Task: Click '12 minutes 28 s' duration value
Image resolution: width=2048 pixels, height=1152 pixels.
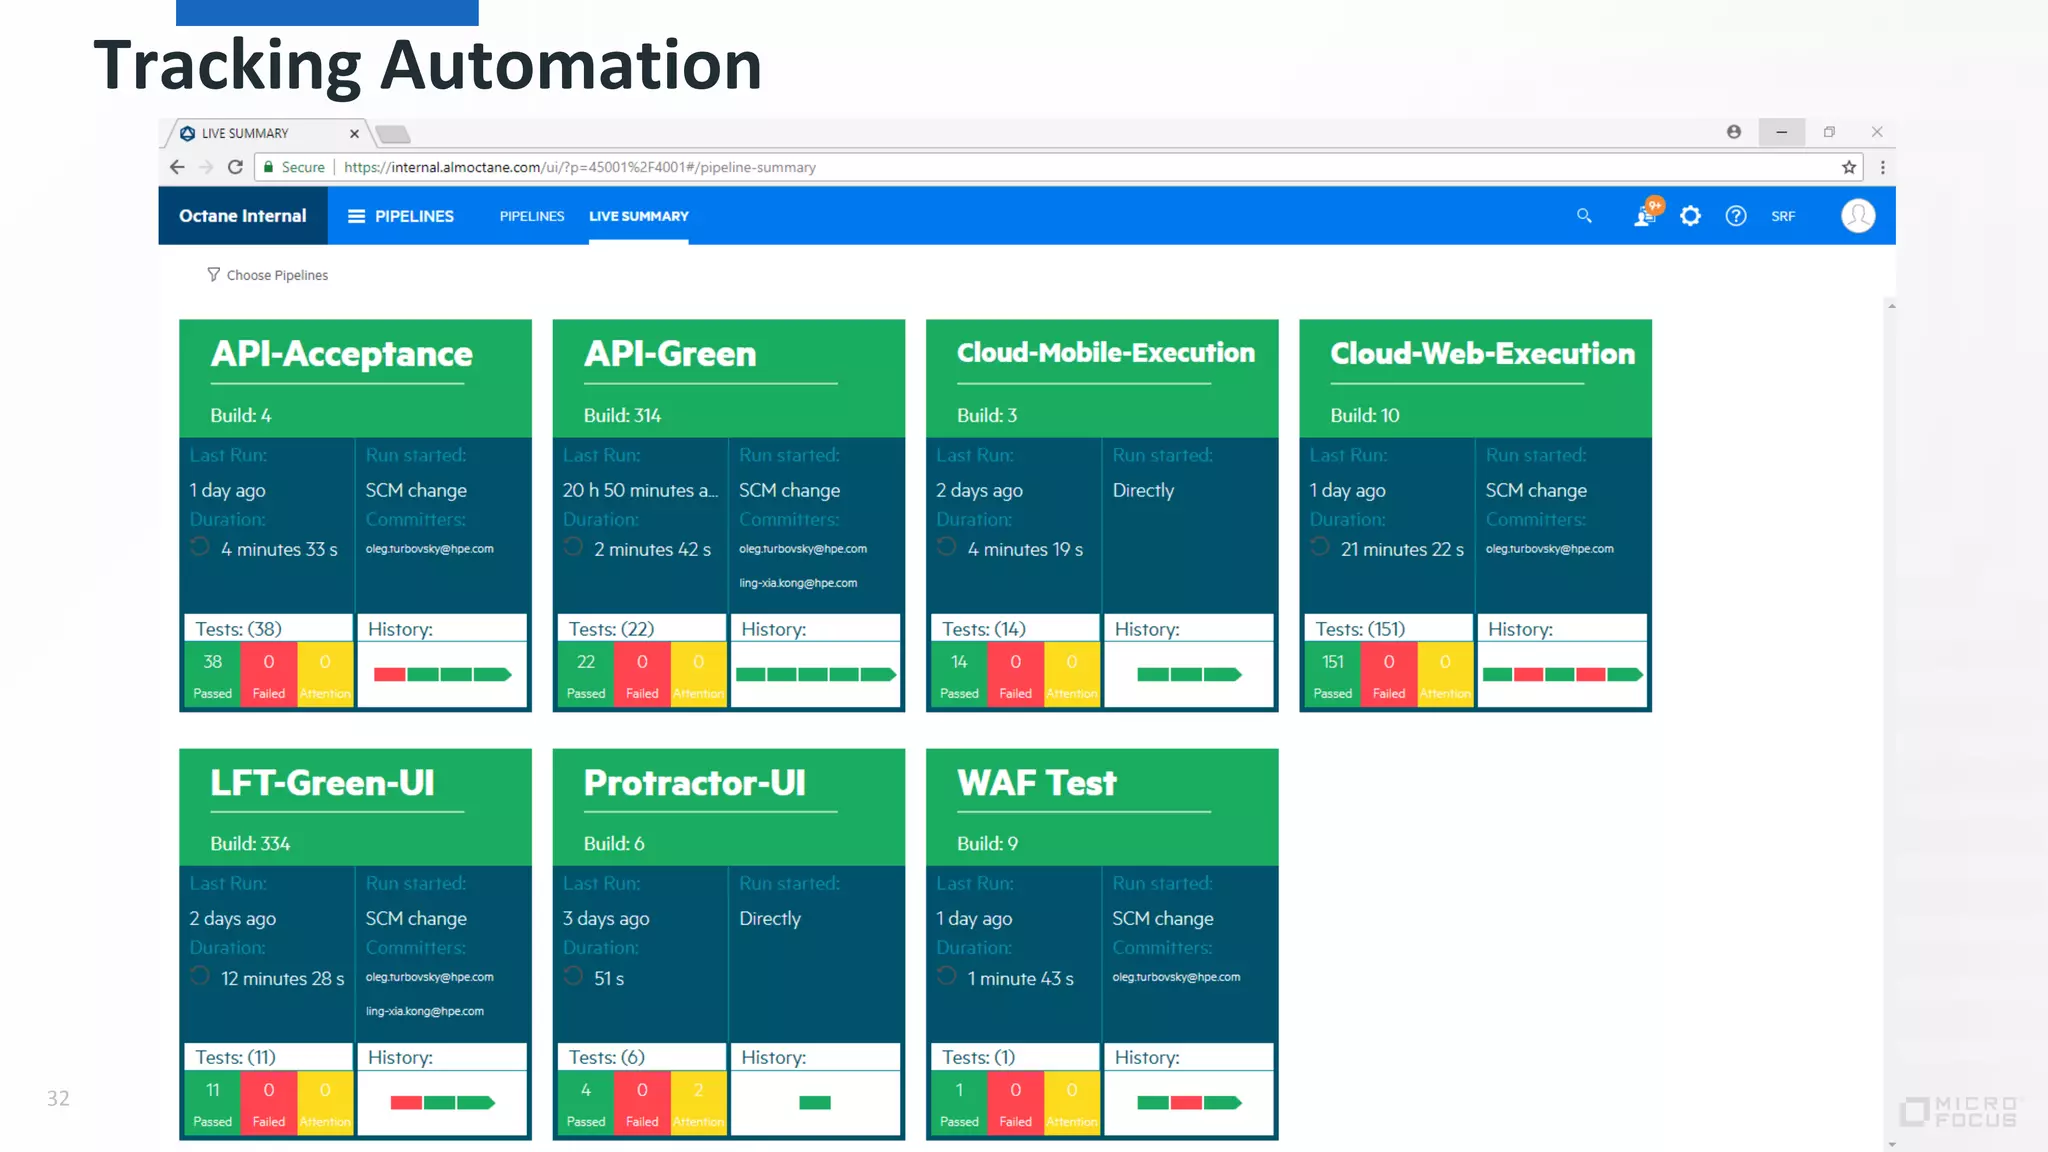Action: (282, 978)
